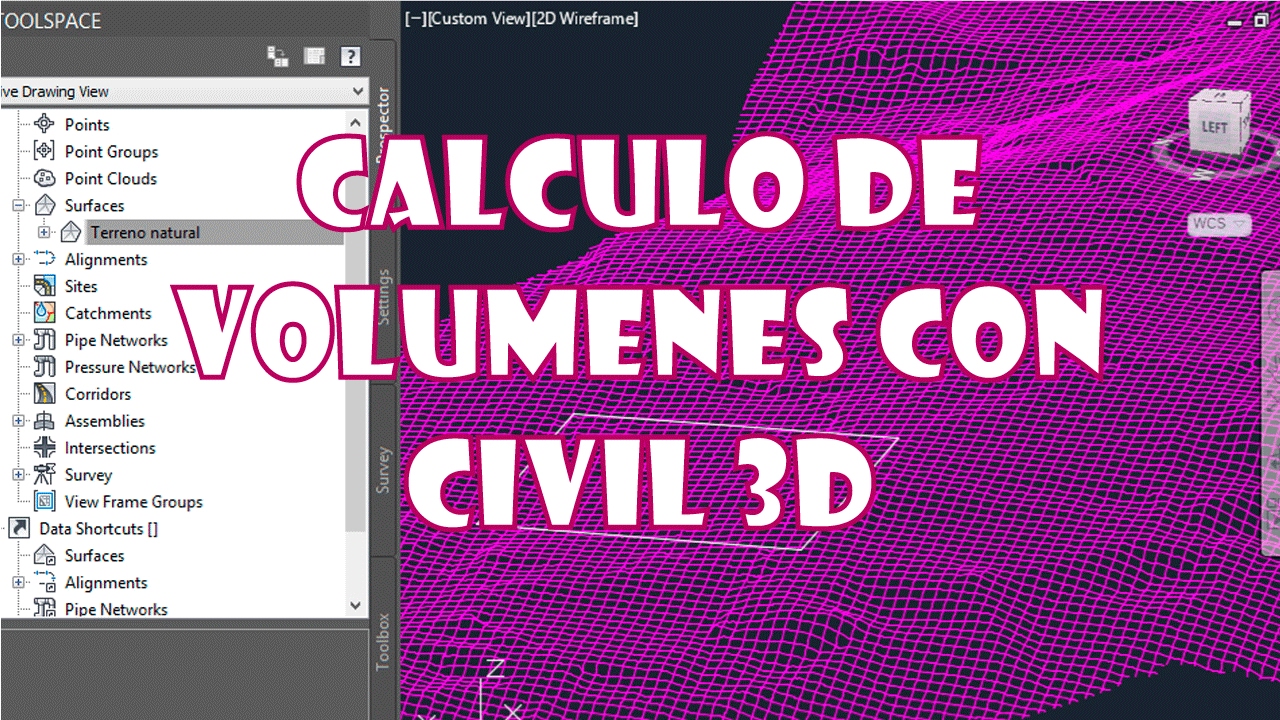The image size is (1280, 720).
Task: Select the Point Groups icon
Action: coord(45,151)
